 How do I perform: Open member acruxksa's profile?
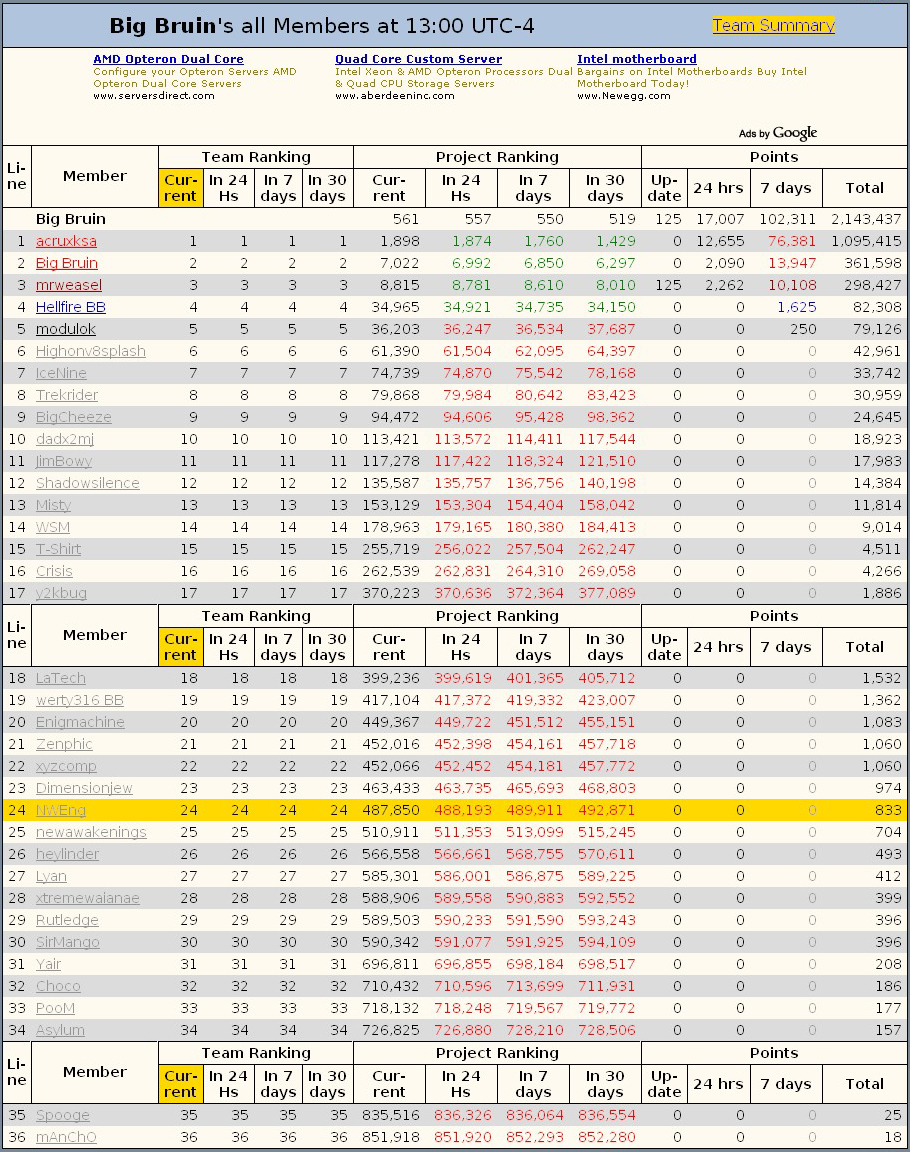coord(66,241)
